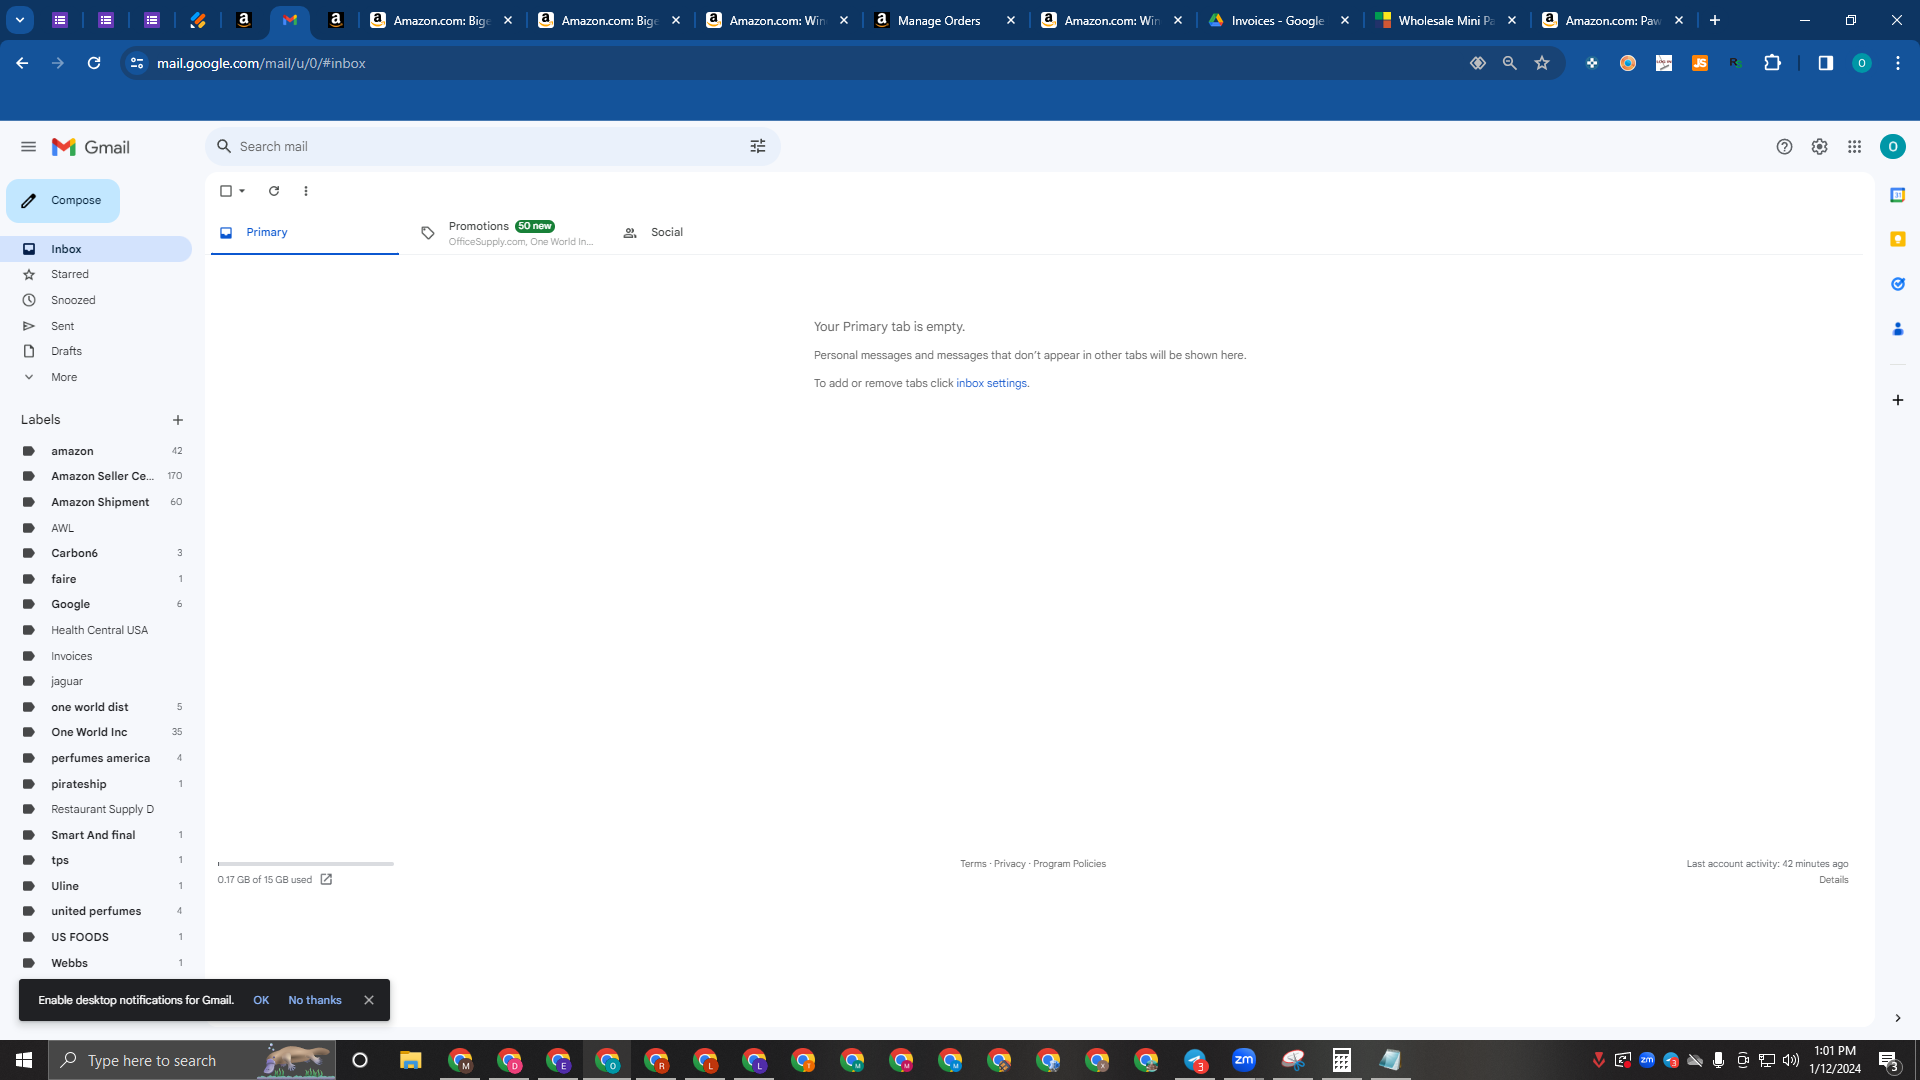Open Zoom from the taskbar

[1244, 1060]
